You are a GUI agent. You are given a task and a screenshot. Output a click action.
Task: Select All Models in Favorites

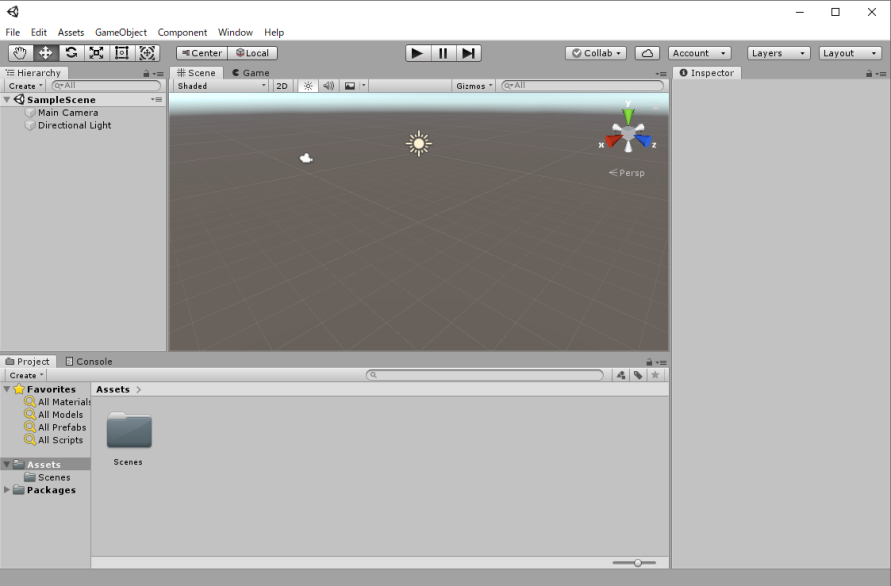coord(54,414)
